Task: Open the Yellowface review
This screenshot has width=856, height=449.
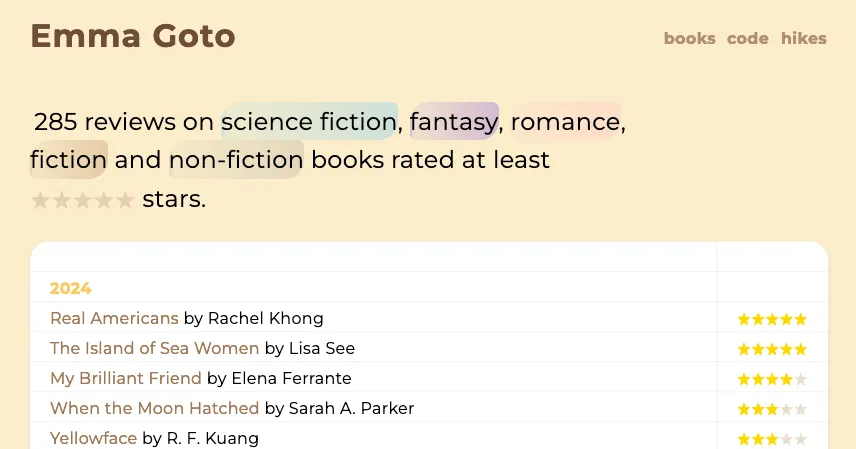Action: pyautogui.click(x=93, y=438)
